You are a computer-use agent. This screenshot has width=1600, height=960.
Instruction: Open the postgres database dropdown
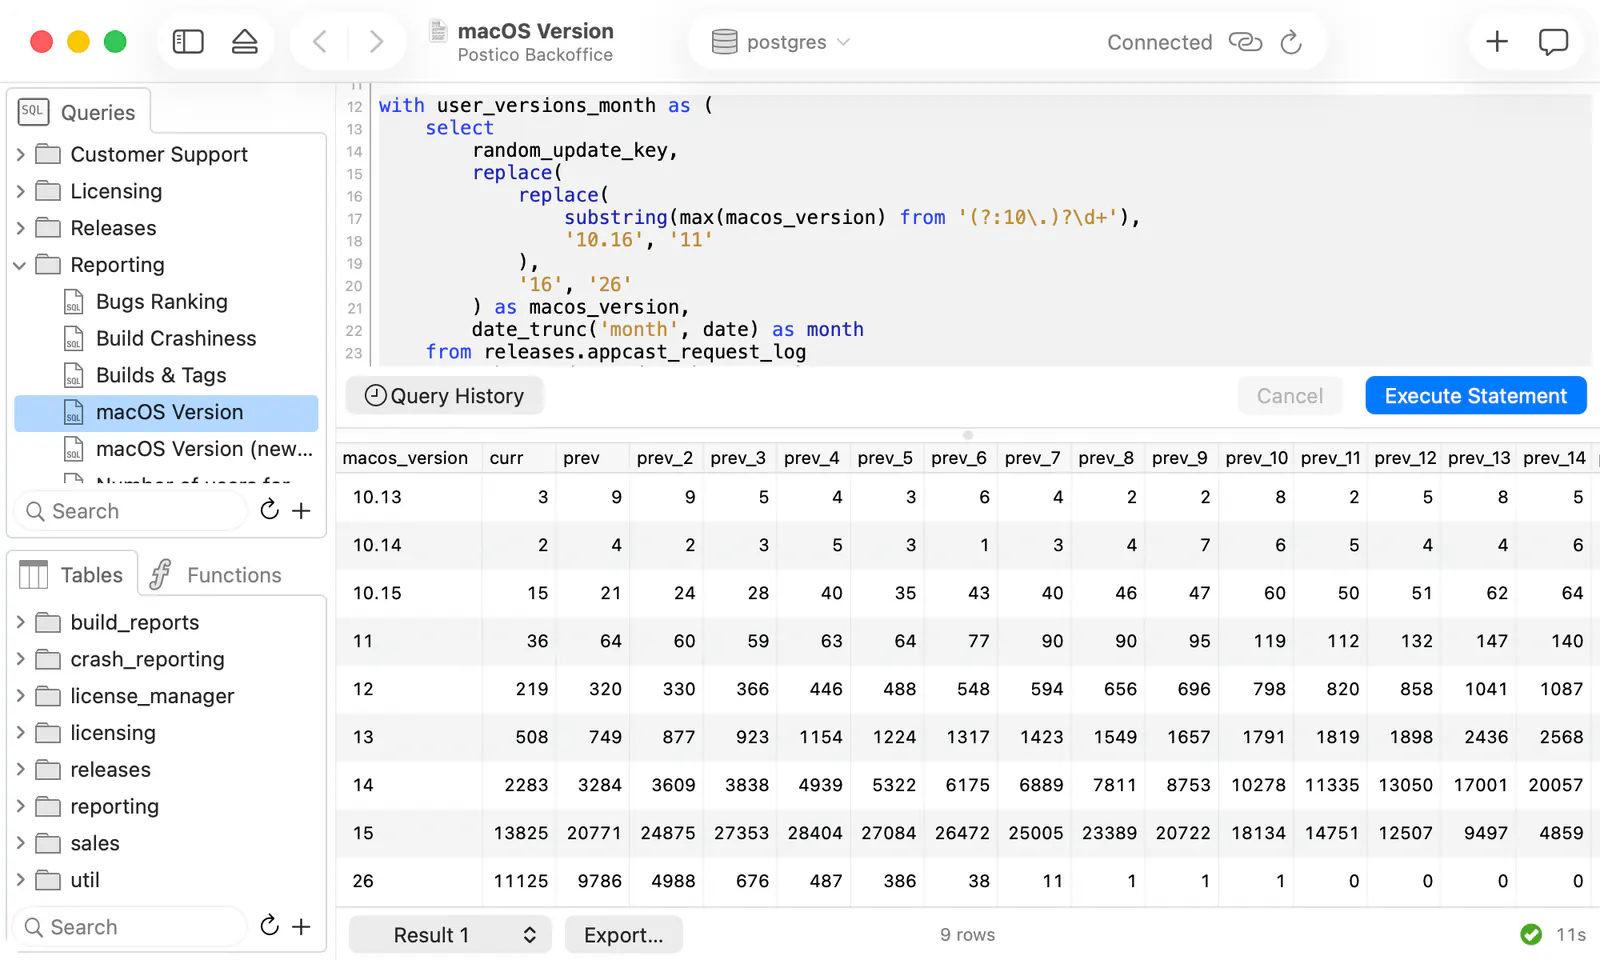781,42
